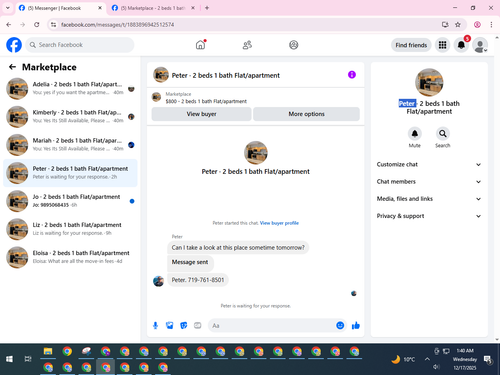Click the More options button
500x375 pixels.
point(306,114)
